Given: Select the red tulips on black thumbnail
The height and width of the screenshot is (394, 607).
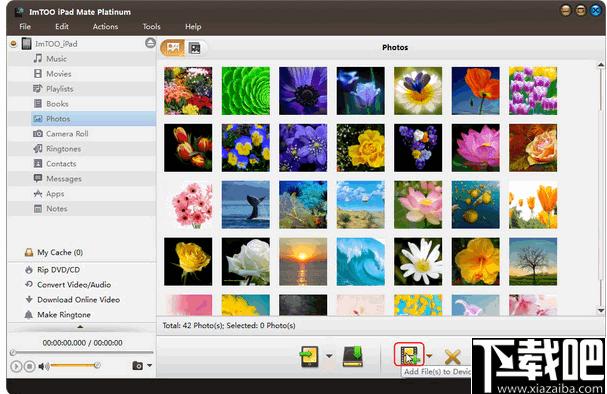Looking at the screenshot, I should point(188,148).
